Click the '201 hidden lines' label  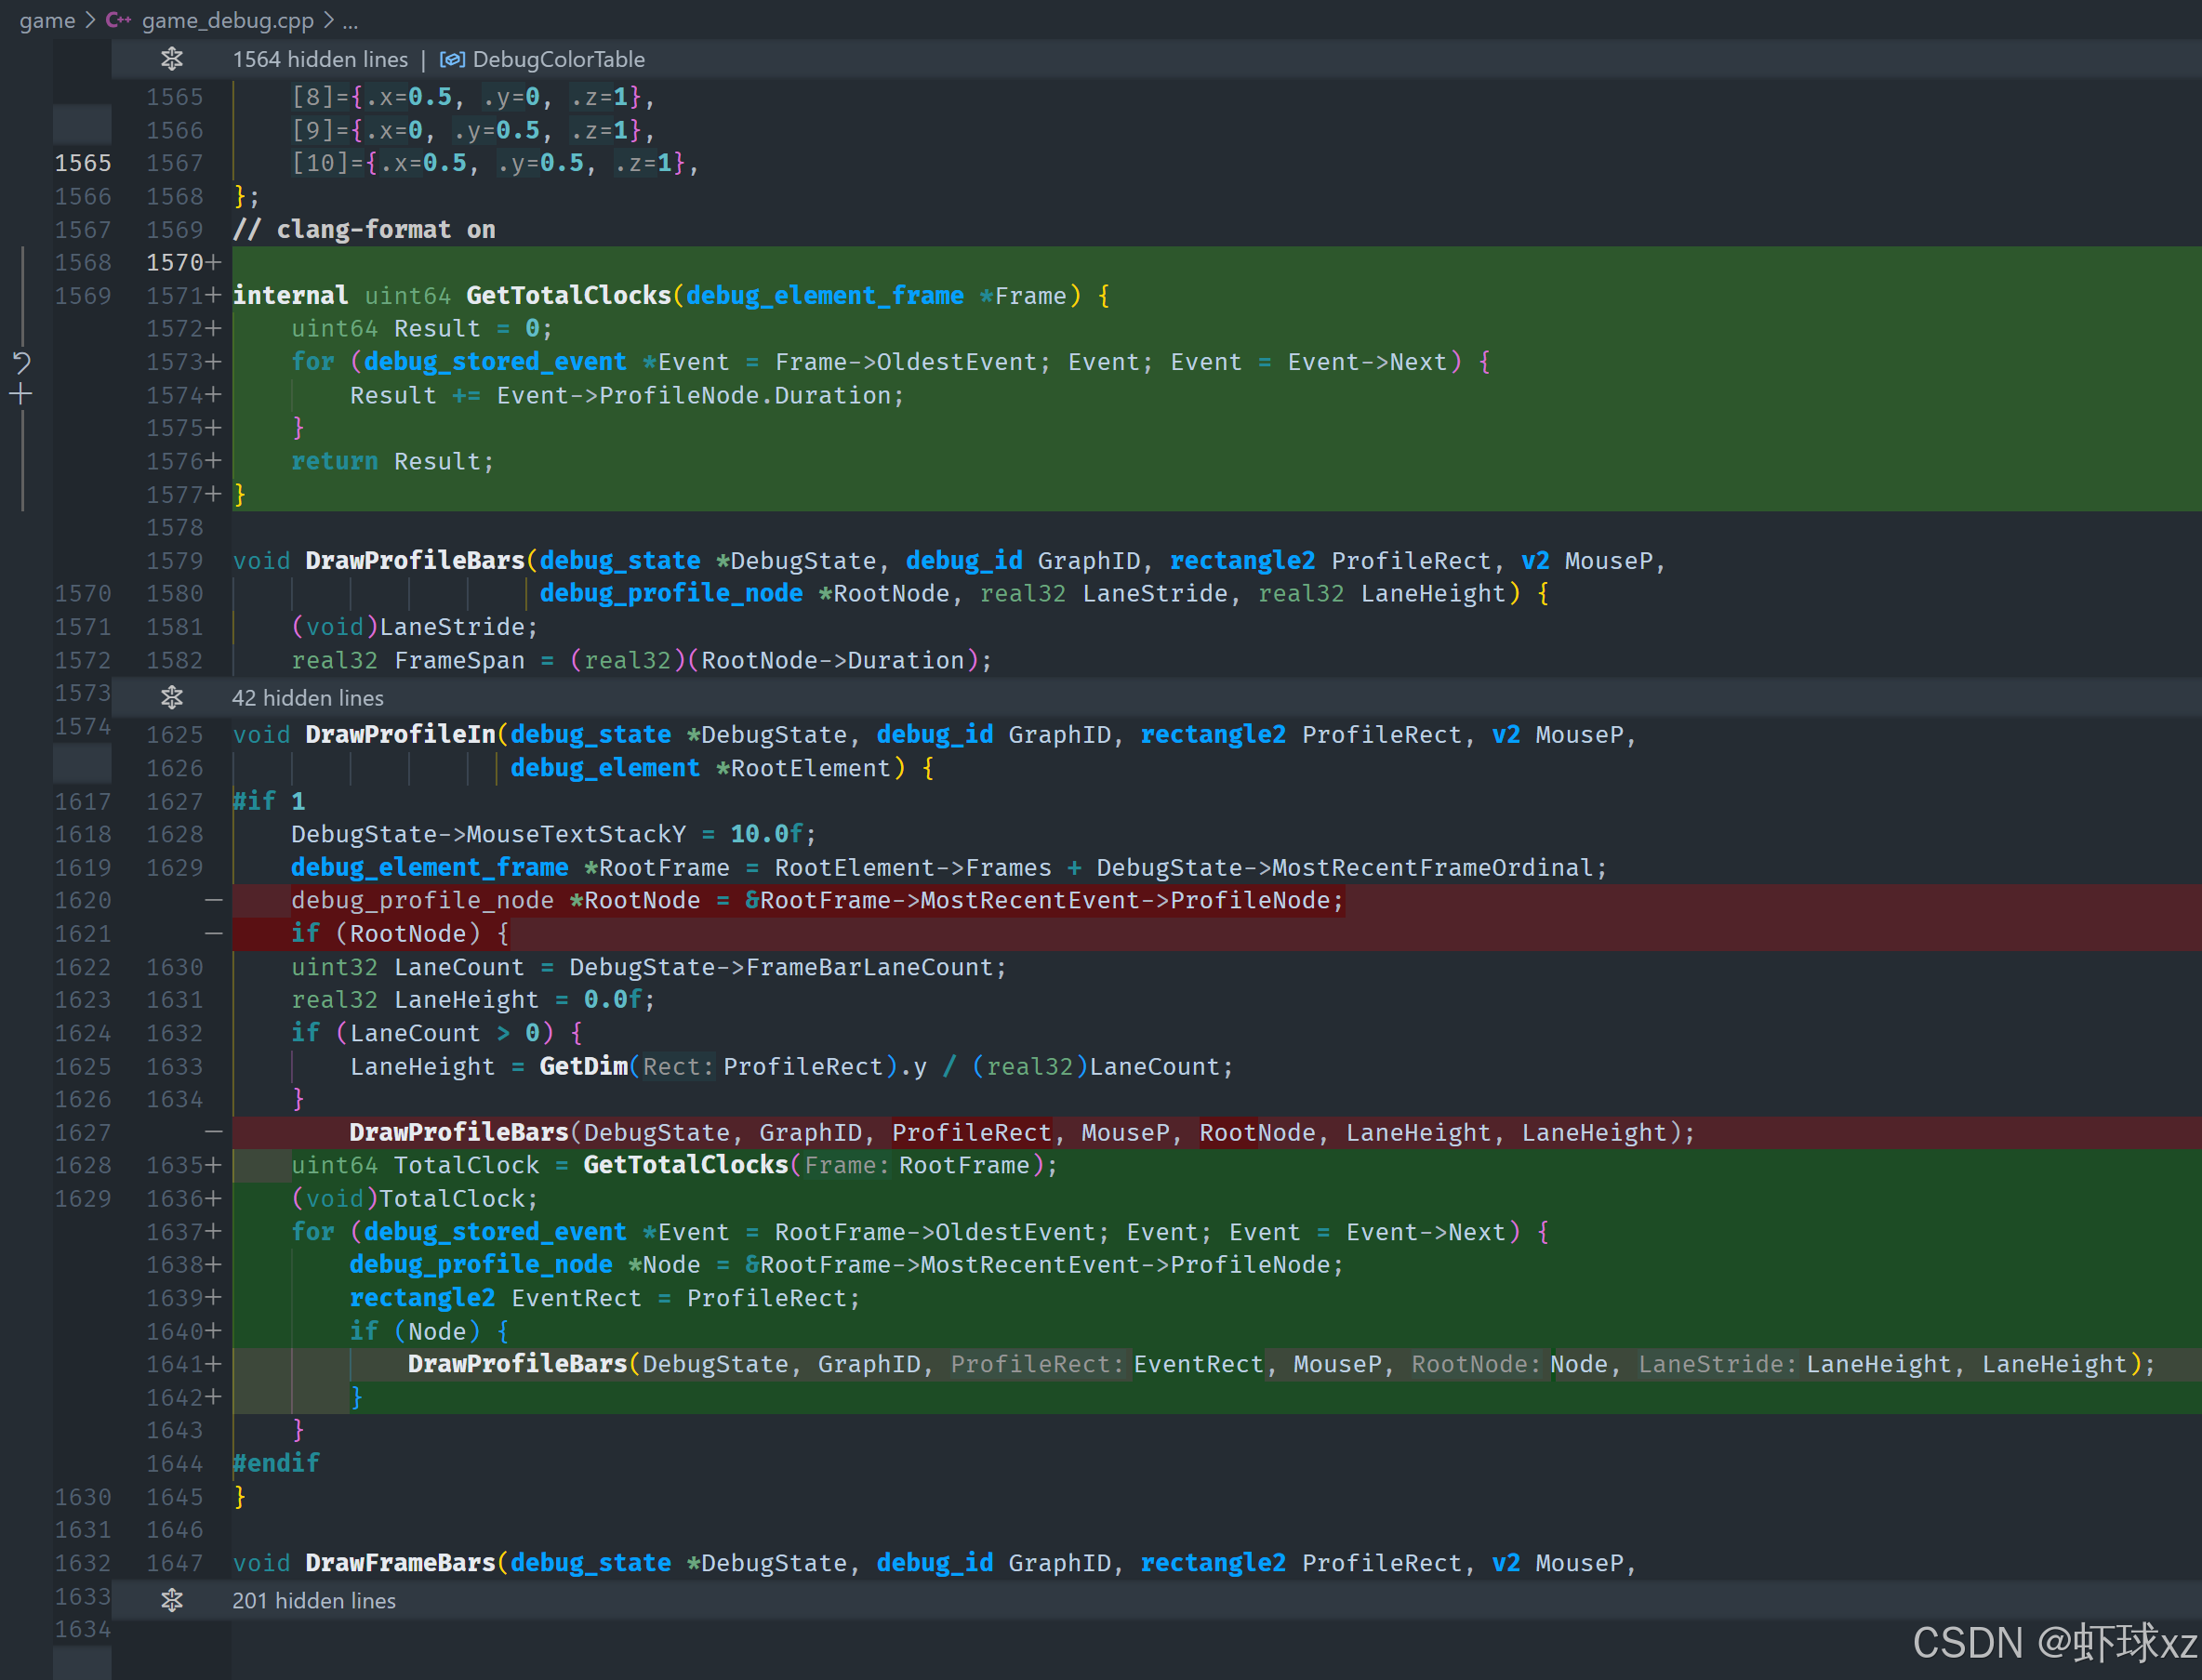[x=314, y=1600]
